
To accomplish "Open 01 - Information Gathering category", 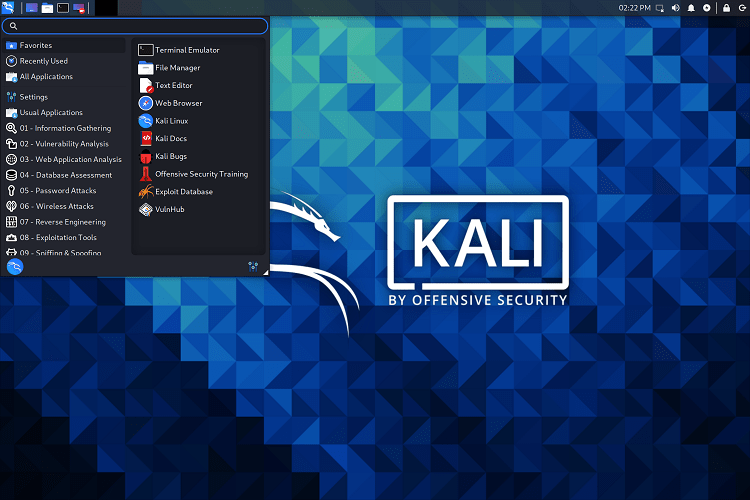I will point(65,128).
